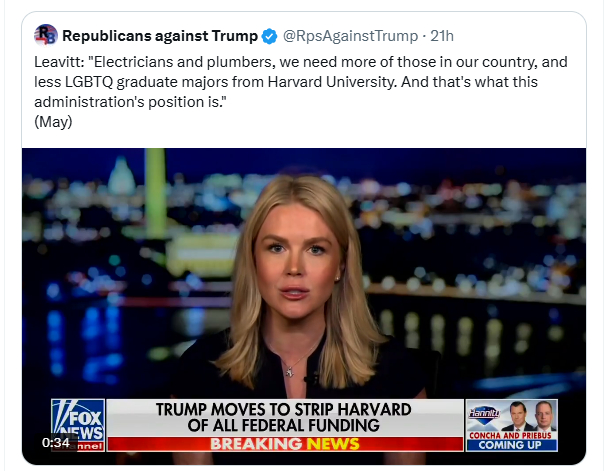
Task: Open the Republicans against Trump profile name
Action: tap(159, 37)
